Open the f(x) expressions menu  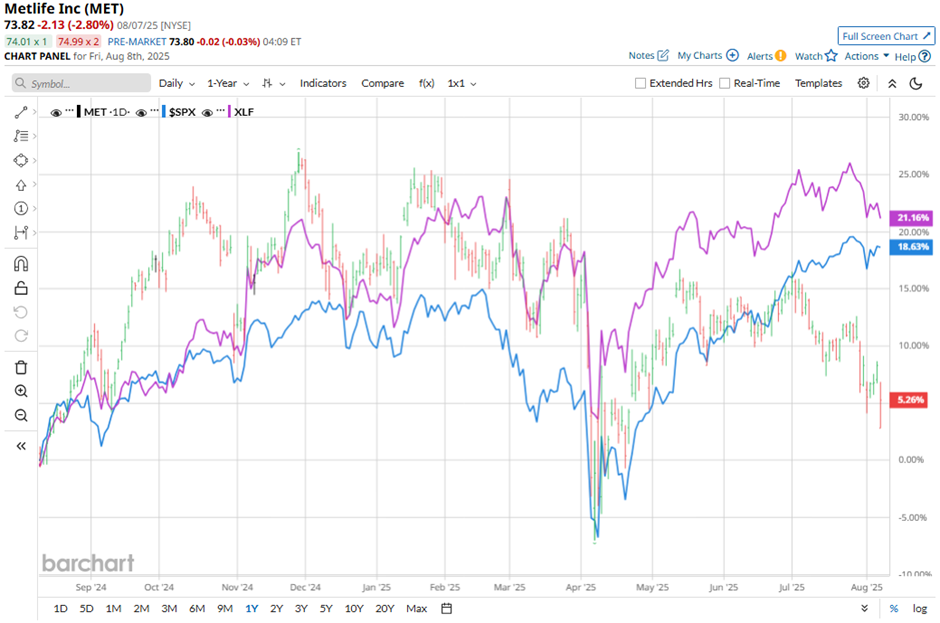click(x=426, y=83)
